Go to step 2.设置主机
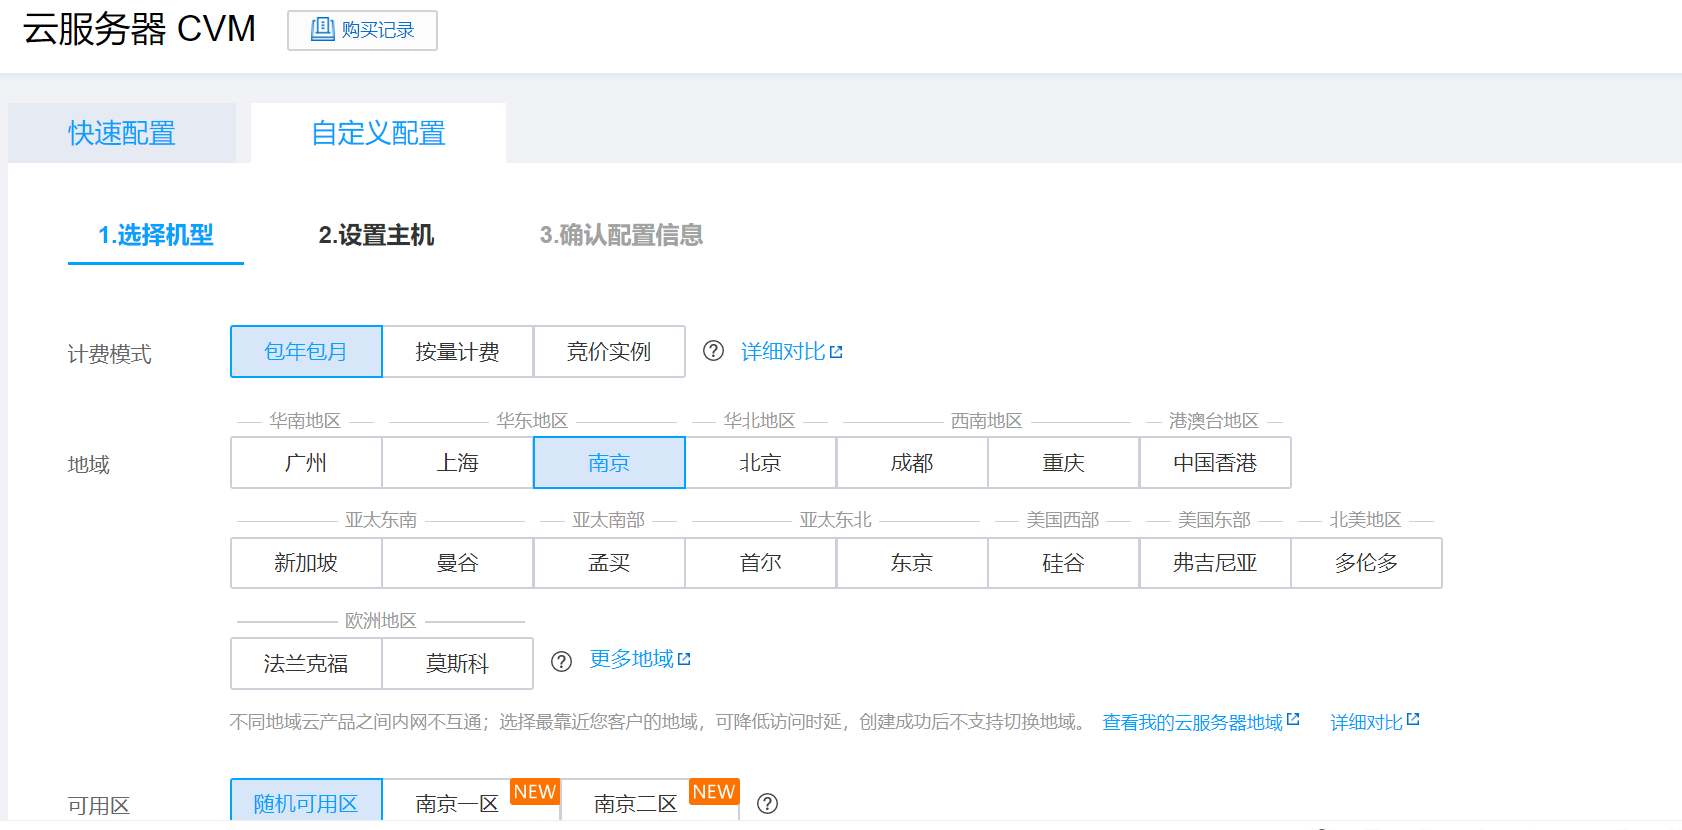This screenshot has height=830, width=1682. tap(376, 236)
